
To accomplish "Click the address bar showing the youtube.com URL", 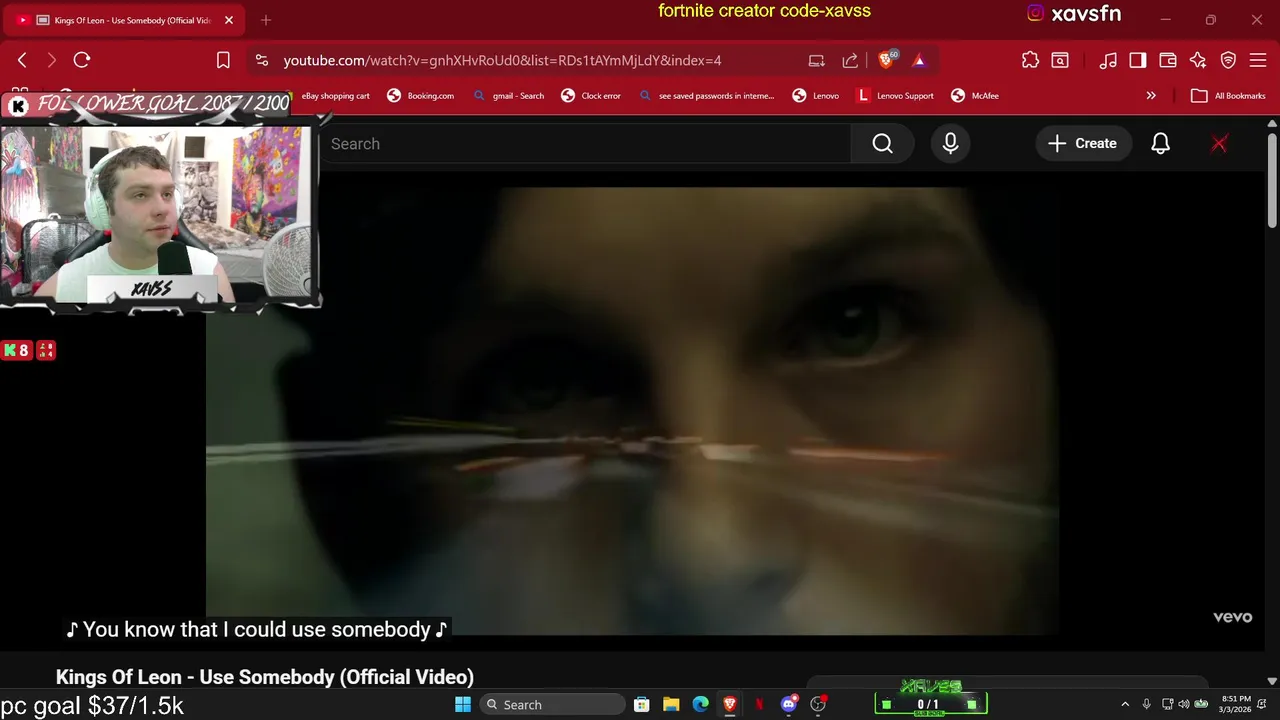I will tap(502, 60).
